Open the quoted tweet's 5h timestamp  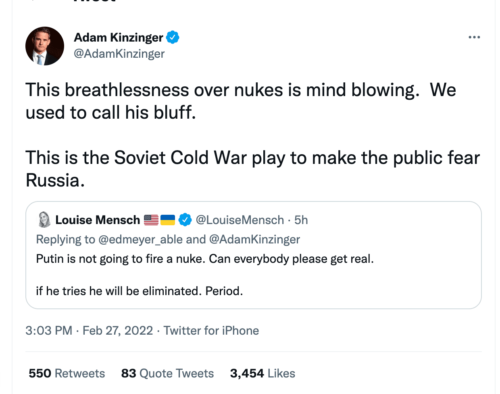point(301,220)
